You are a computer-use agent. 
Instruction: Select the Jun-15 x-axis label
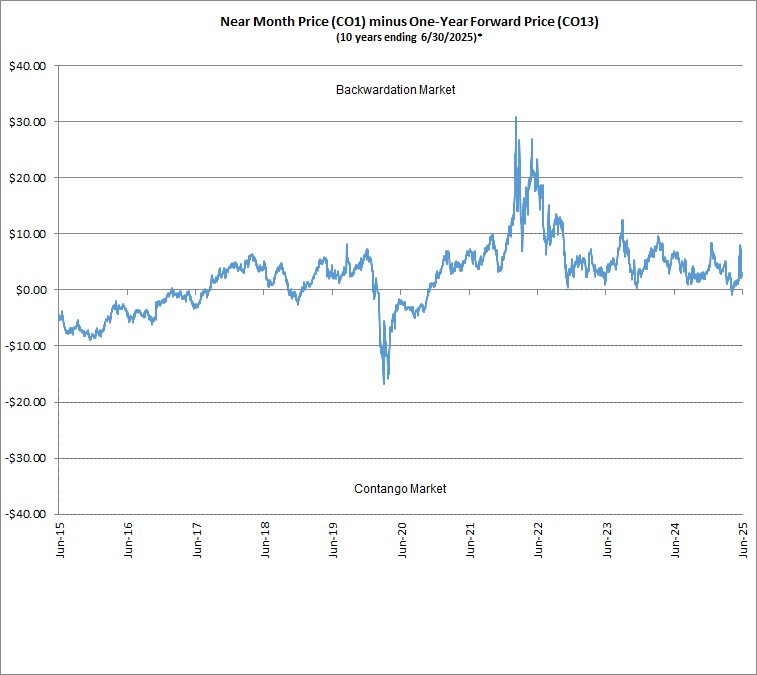[60, 540]
